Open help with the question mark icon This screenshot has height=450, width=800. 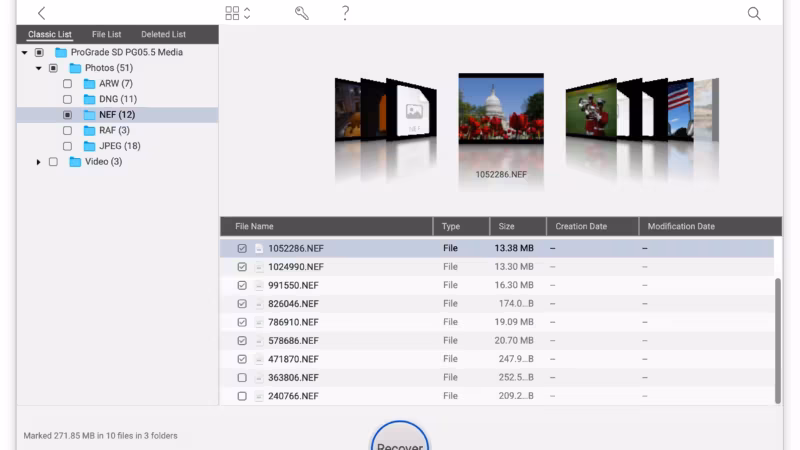tap(345, 13)
